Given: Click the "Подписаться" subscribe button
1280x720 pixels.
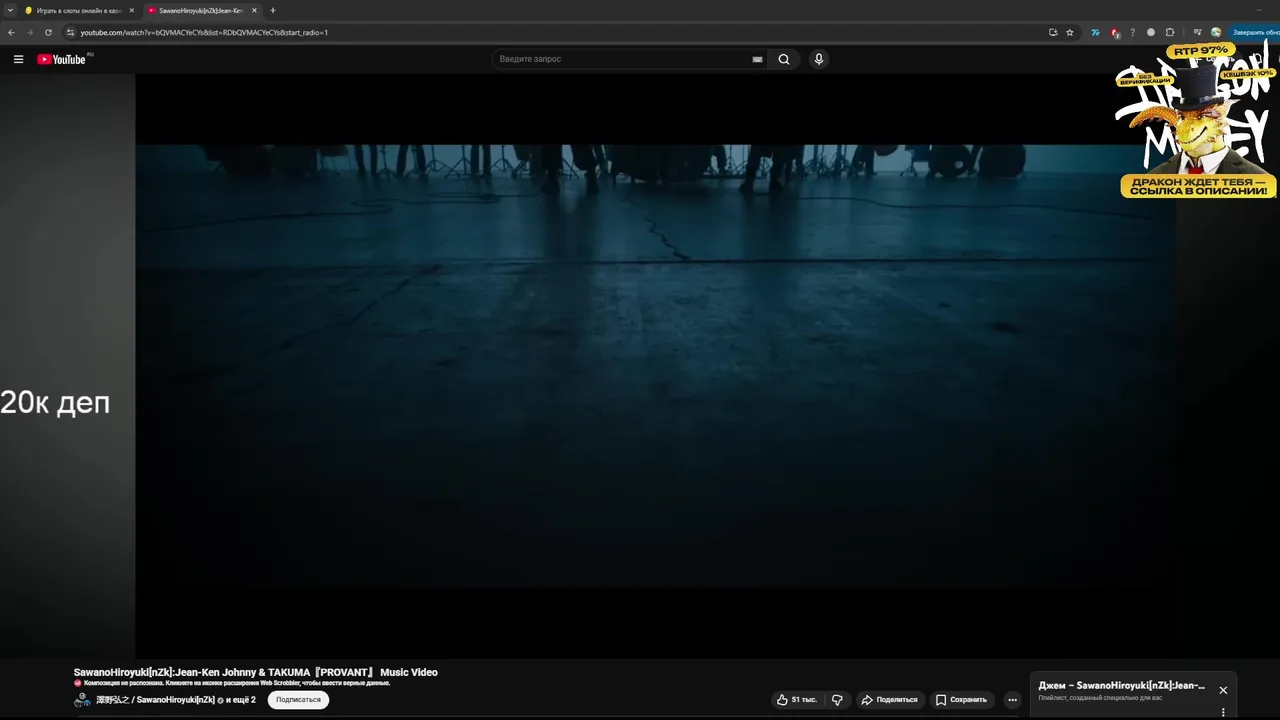Looking at the screenshot, I should click(298, 700).
